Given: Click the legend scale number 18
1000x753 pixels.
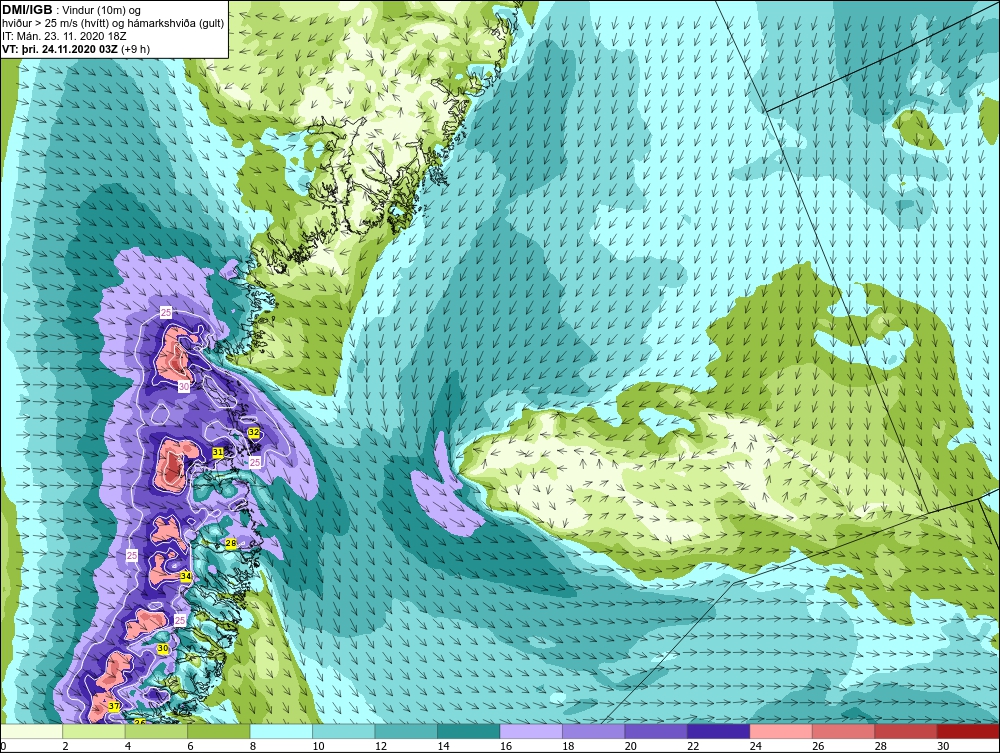Looking at the screenshot, I should click(x=568, y=746).
